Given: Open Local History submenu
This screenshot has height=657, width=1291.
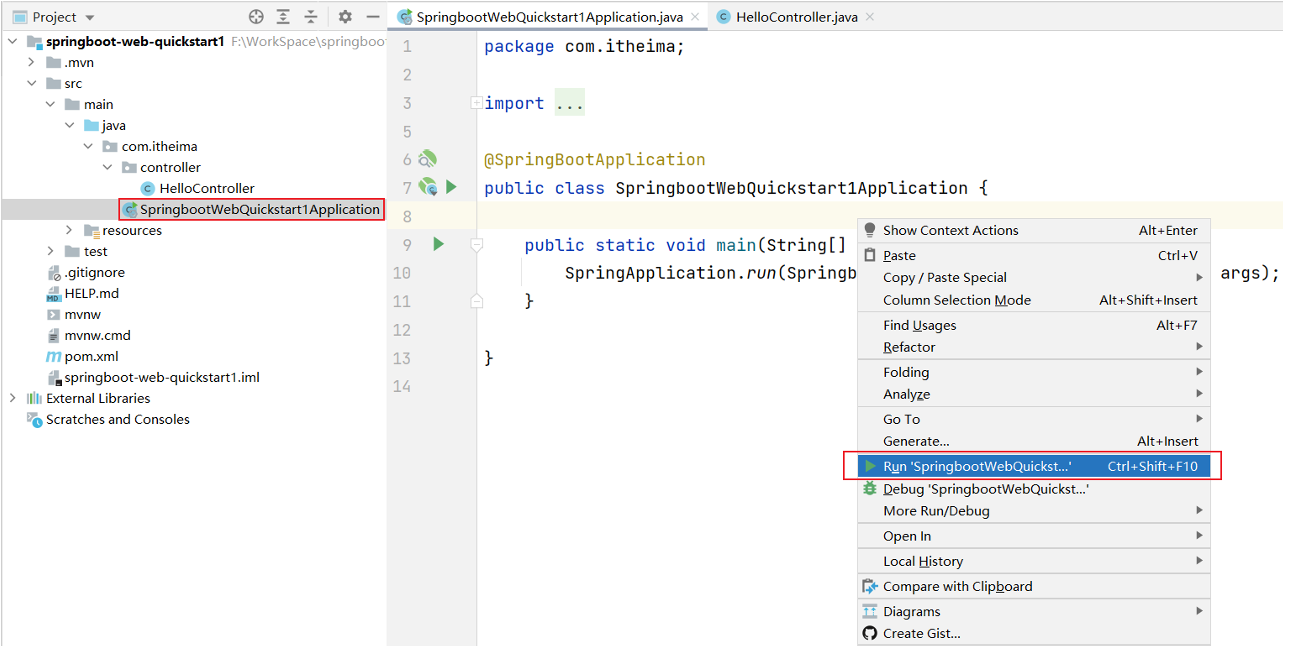Looking at the screenshot, I should click(1033, 561).
